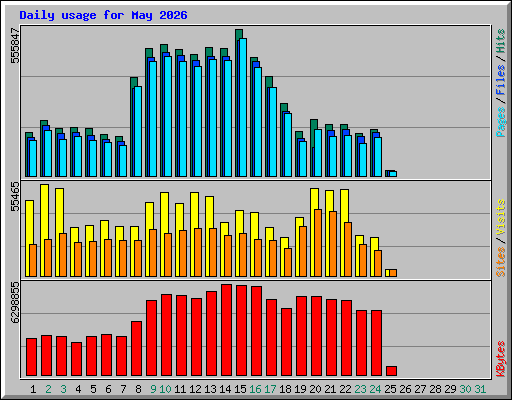Image resolution: width=512 pixels, height=400 pixels.
Task: Click day 5 on the x-axis
Action: [x=93, y=389]
